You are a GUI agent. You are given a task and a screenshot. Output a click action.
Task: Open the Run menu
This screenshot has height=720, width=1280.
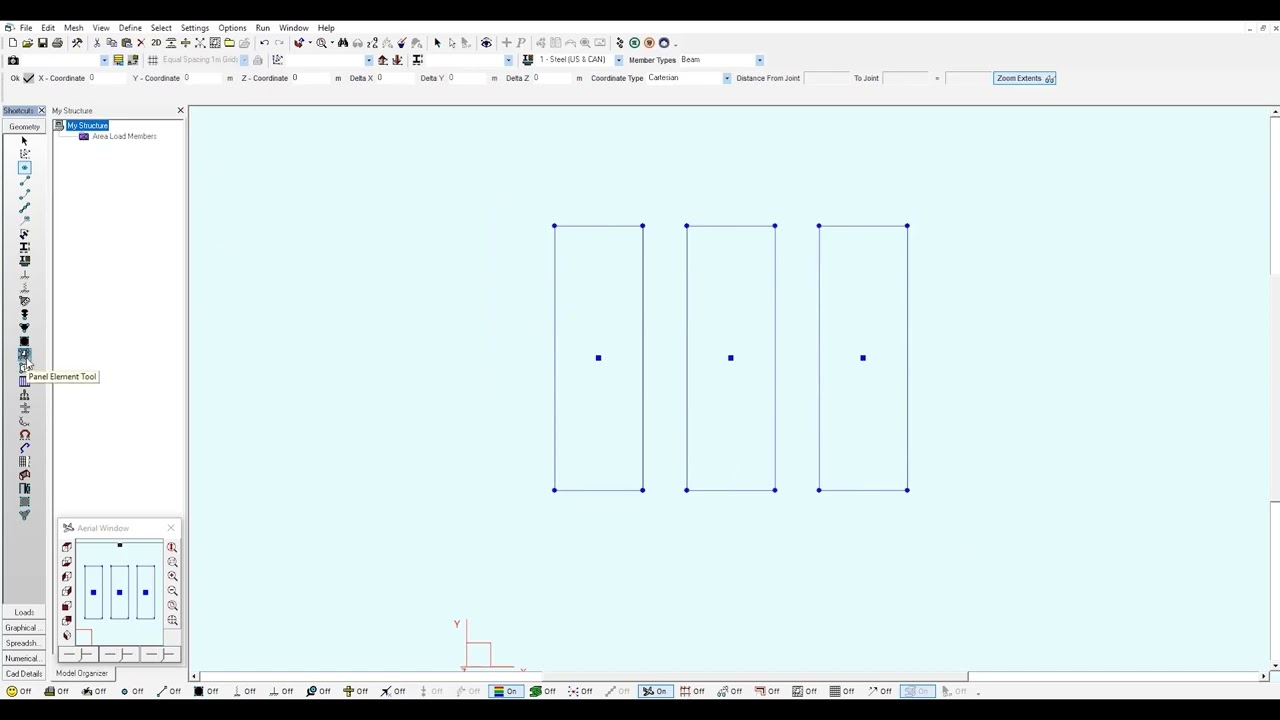click(262, 28)
